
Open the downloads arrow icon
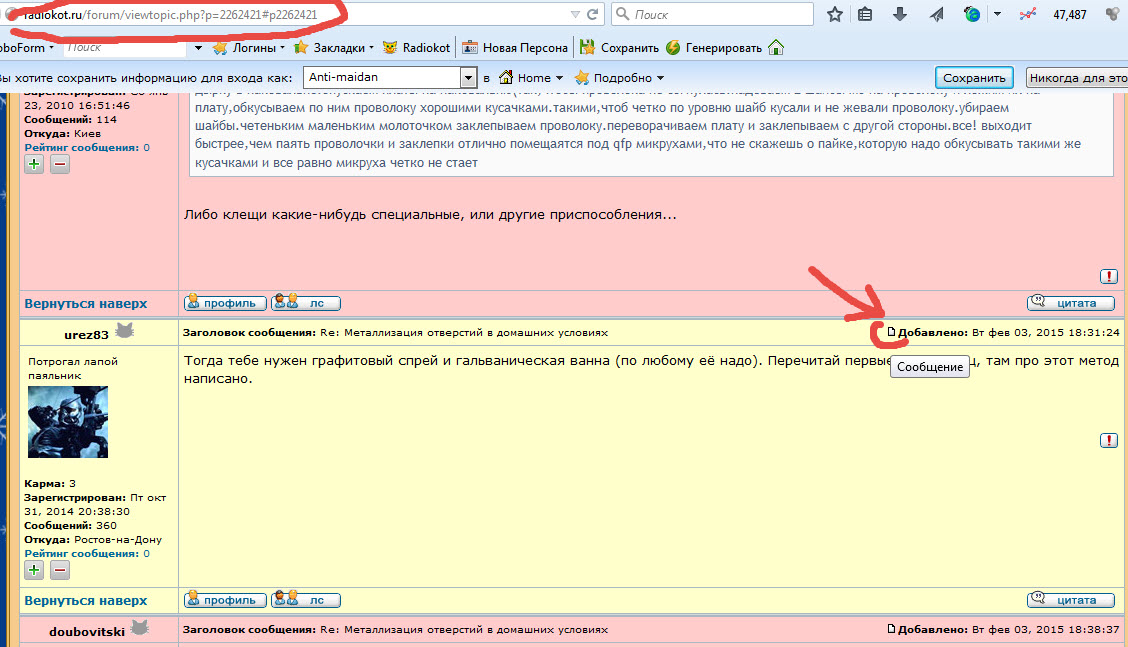pos(900,14)
